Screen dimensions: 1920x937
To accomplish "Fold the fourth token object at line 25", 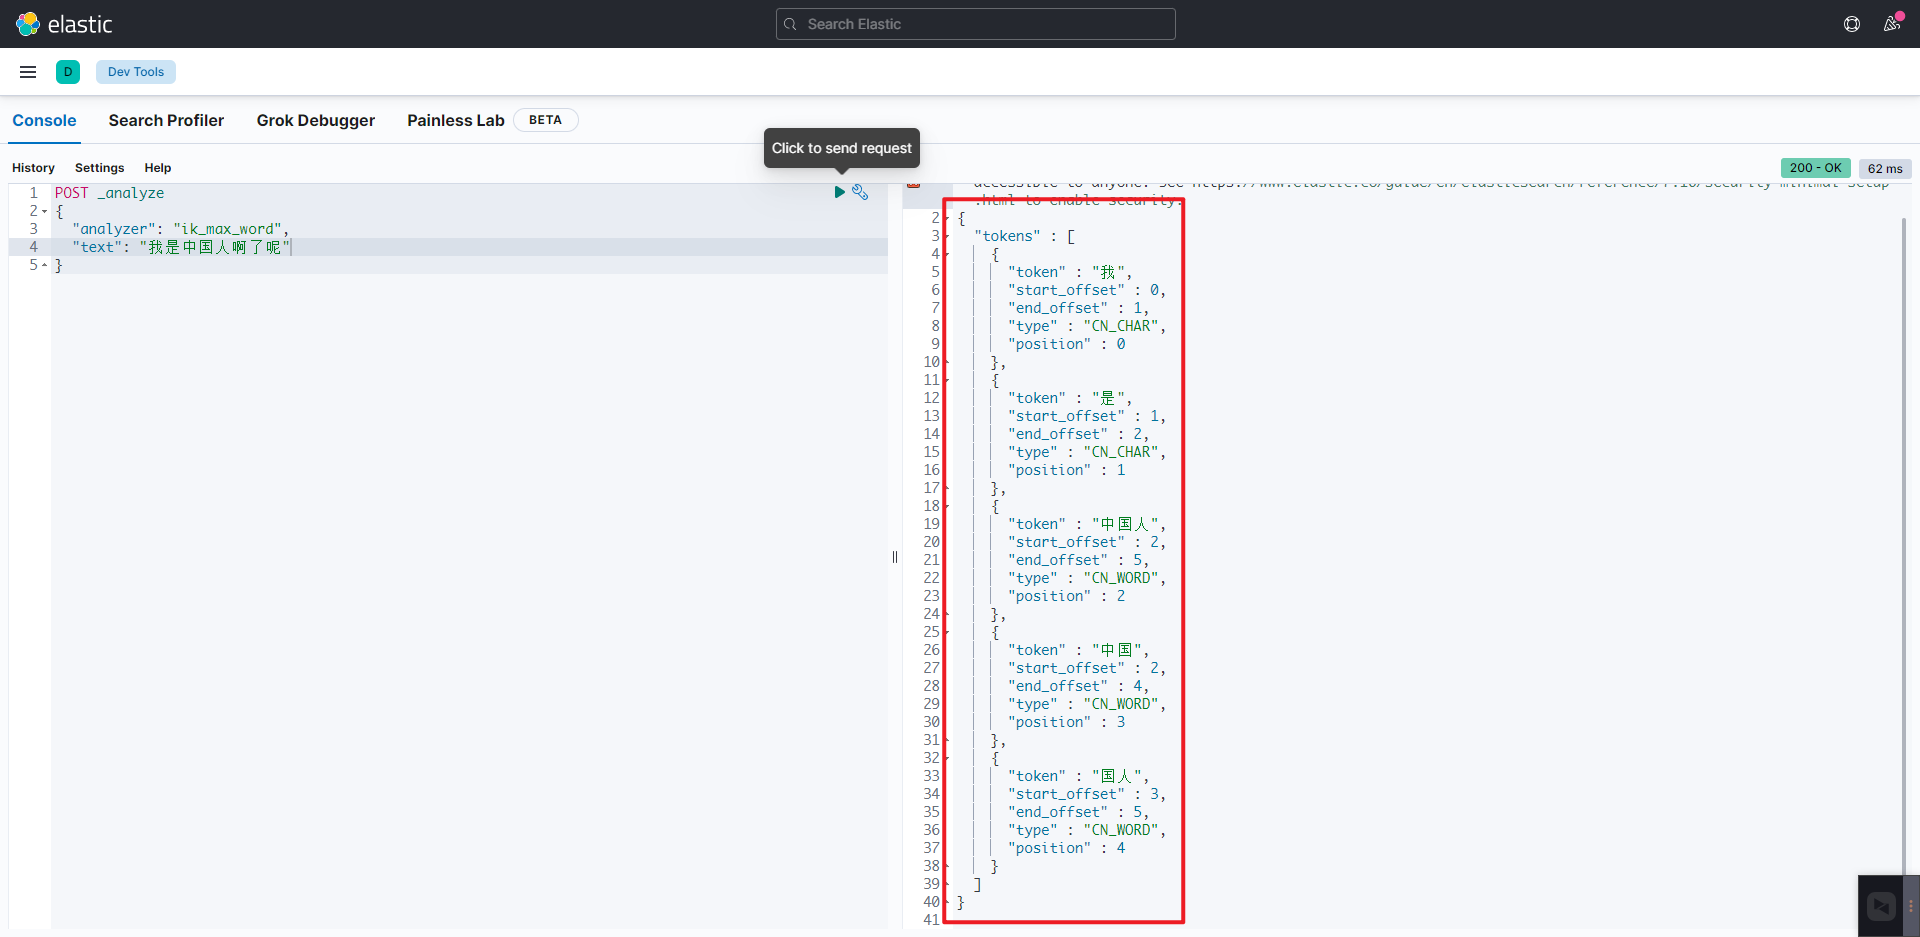I will (947, 632).
